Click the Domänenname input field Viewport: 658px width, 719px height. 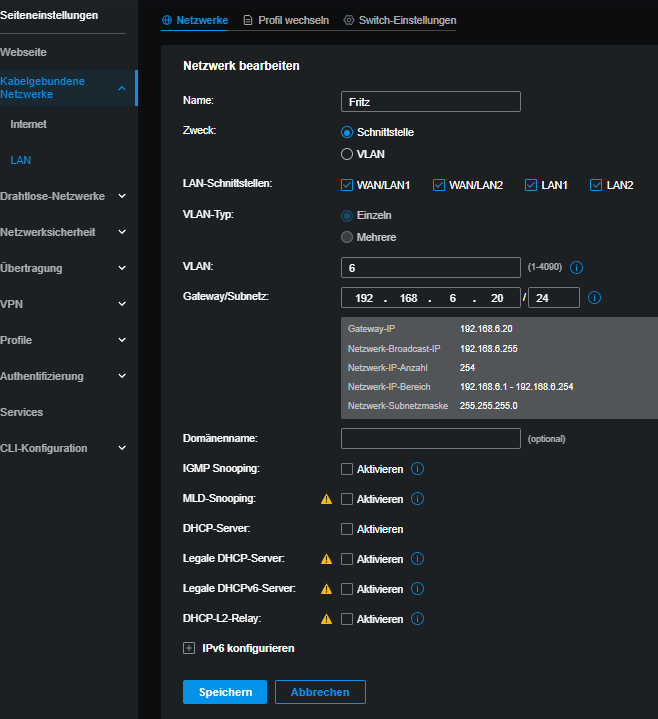(x=430, y=438)
